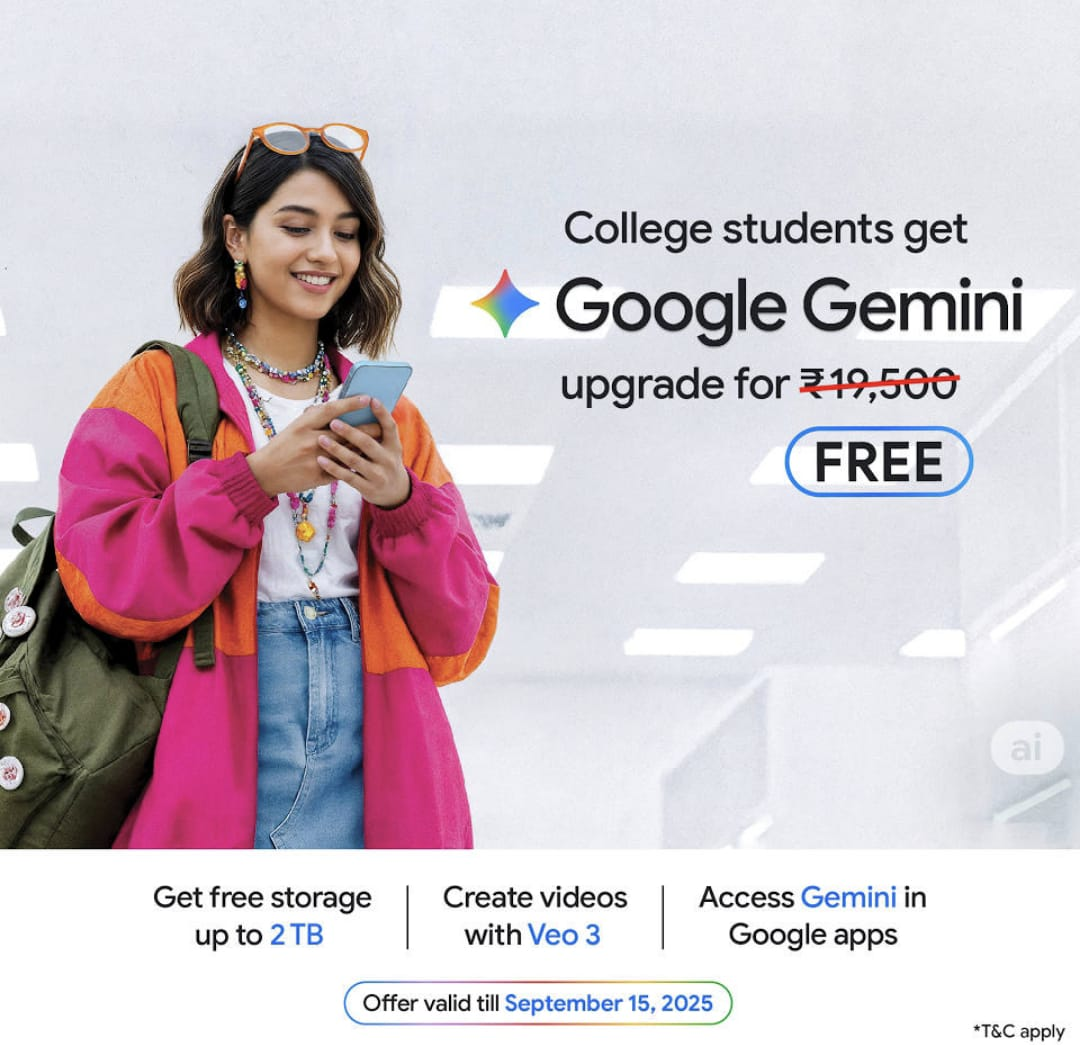Click the "Offer valid till September 15, 2025" pill
The width and height of the screenshot is (1080, 1045).
[537, 1003]
